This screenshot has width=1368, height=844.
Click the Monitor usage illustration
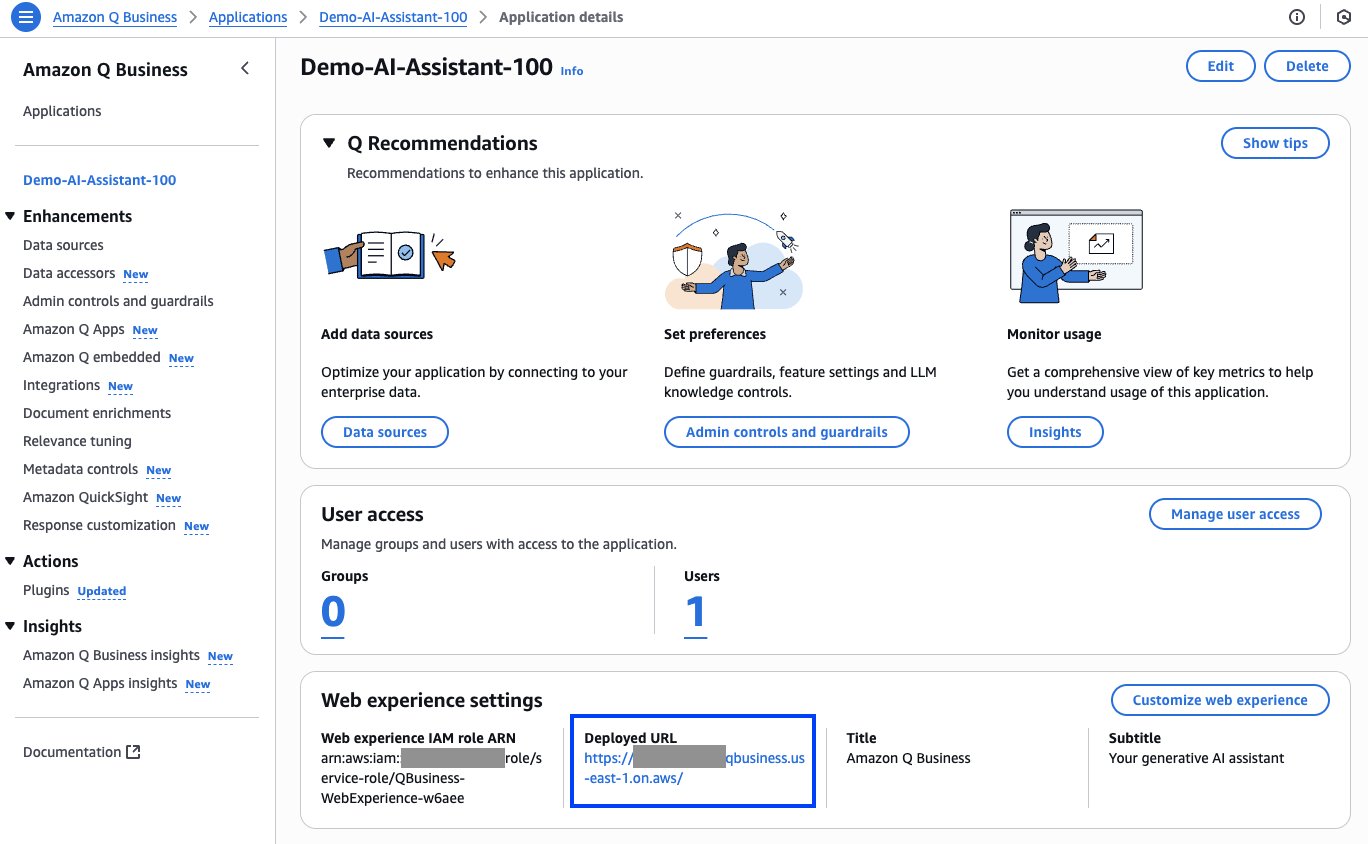[1076, 256]
